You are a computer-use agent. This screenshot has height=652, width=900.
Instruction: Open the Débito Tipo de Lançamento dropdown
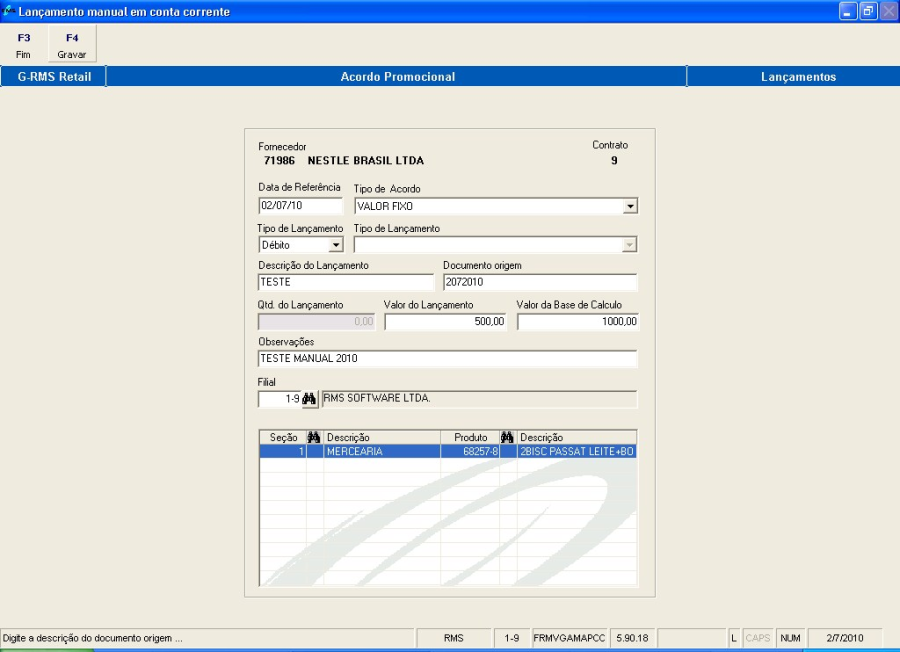336,245
